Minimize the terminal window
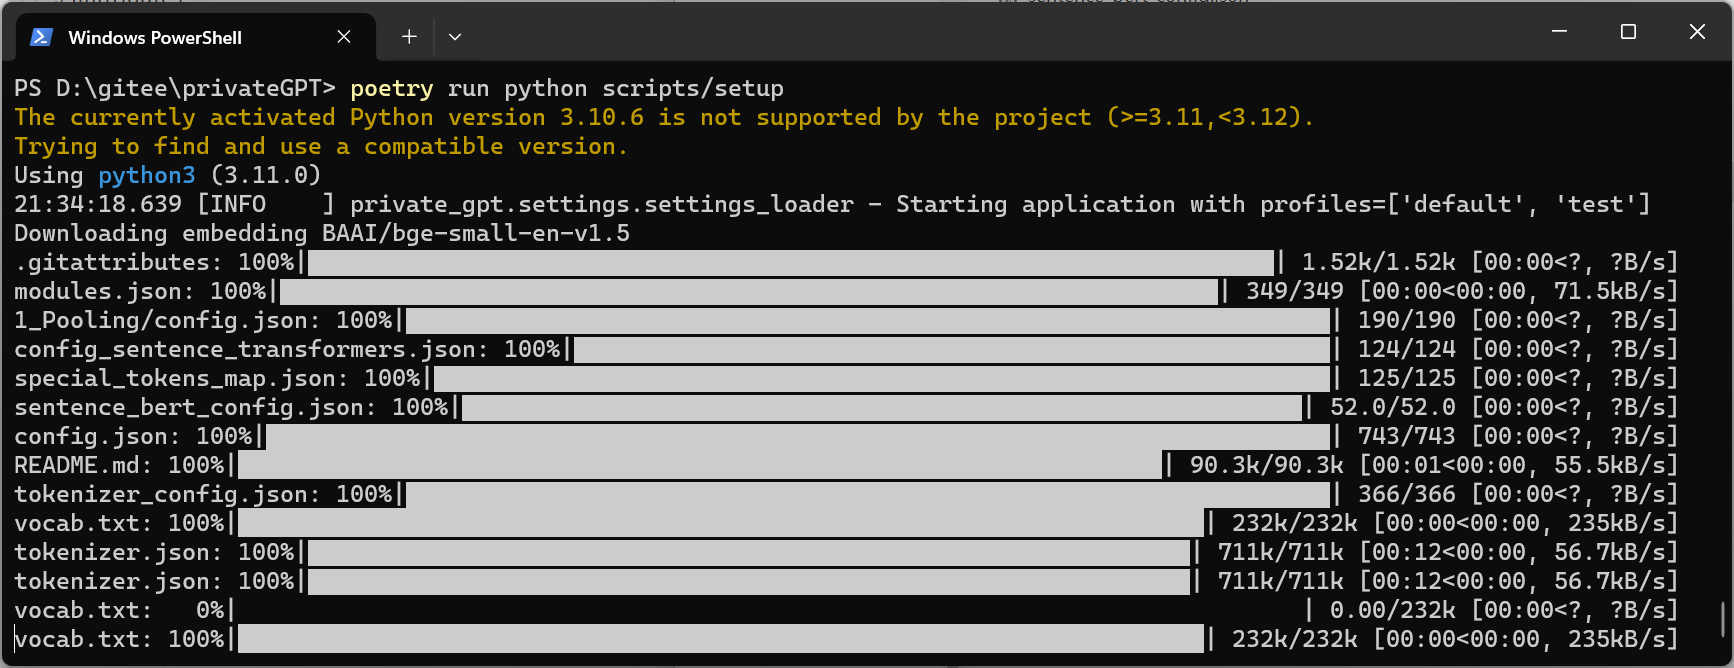 tap(1559, 32)
